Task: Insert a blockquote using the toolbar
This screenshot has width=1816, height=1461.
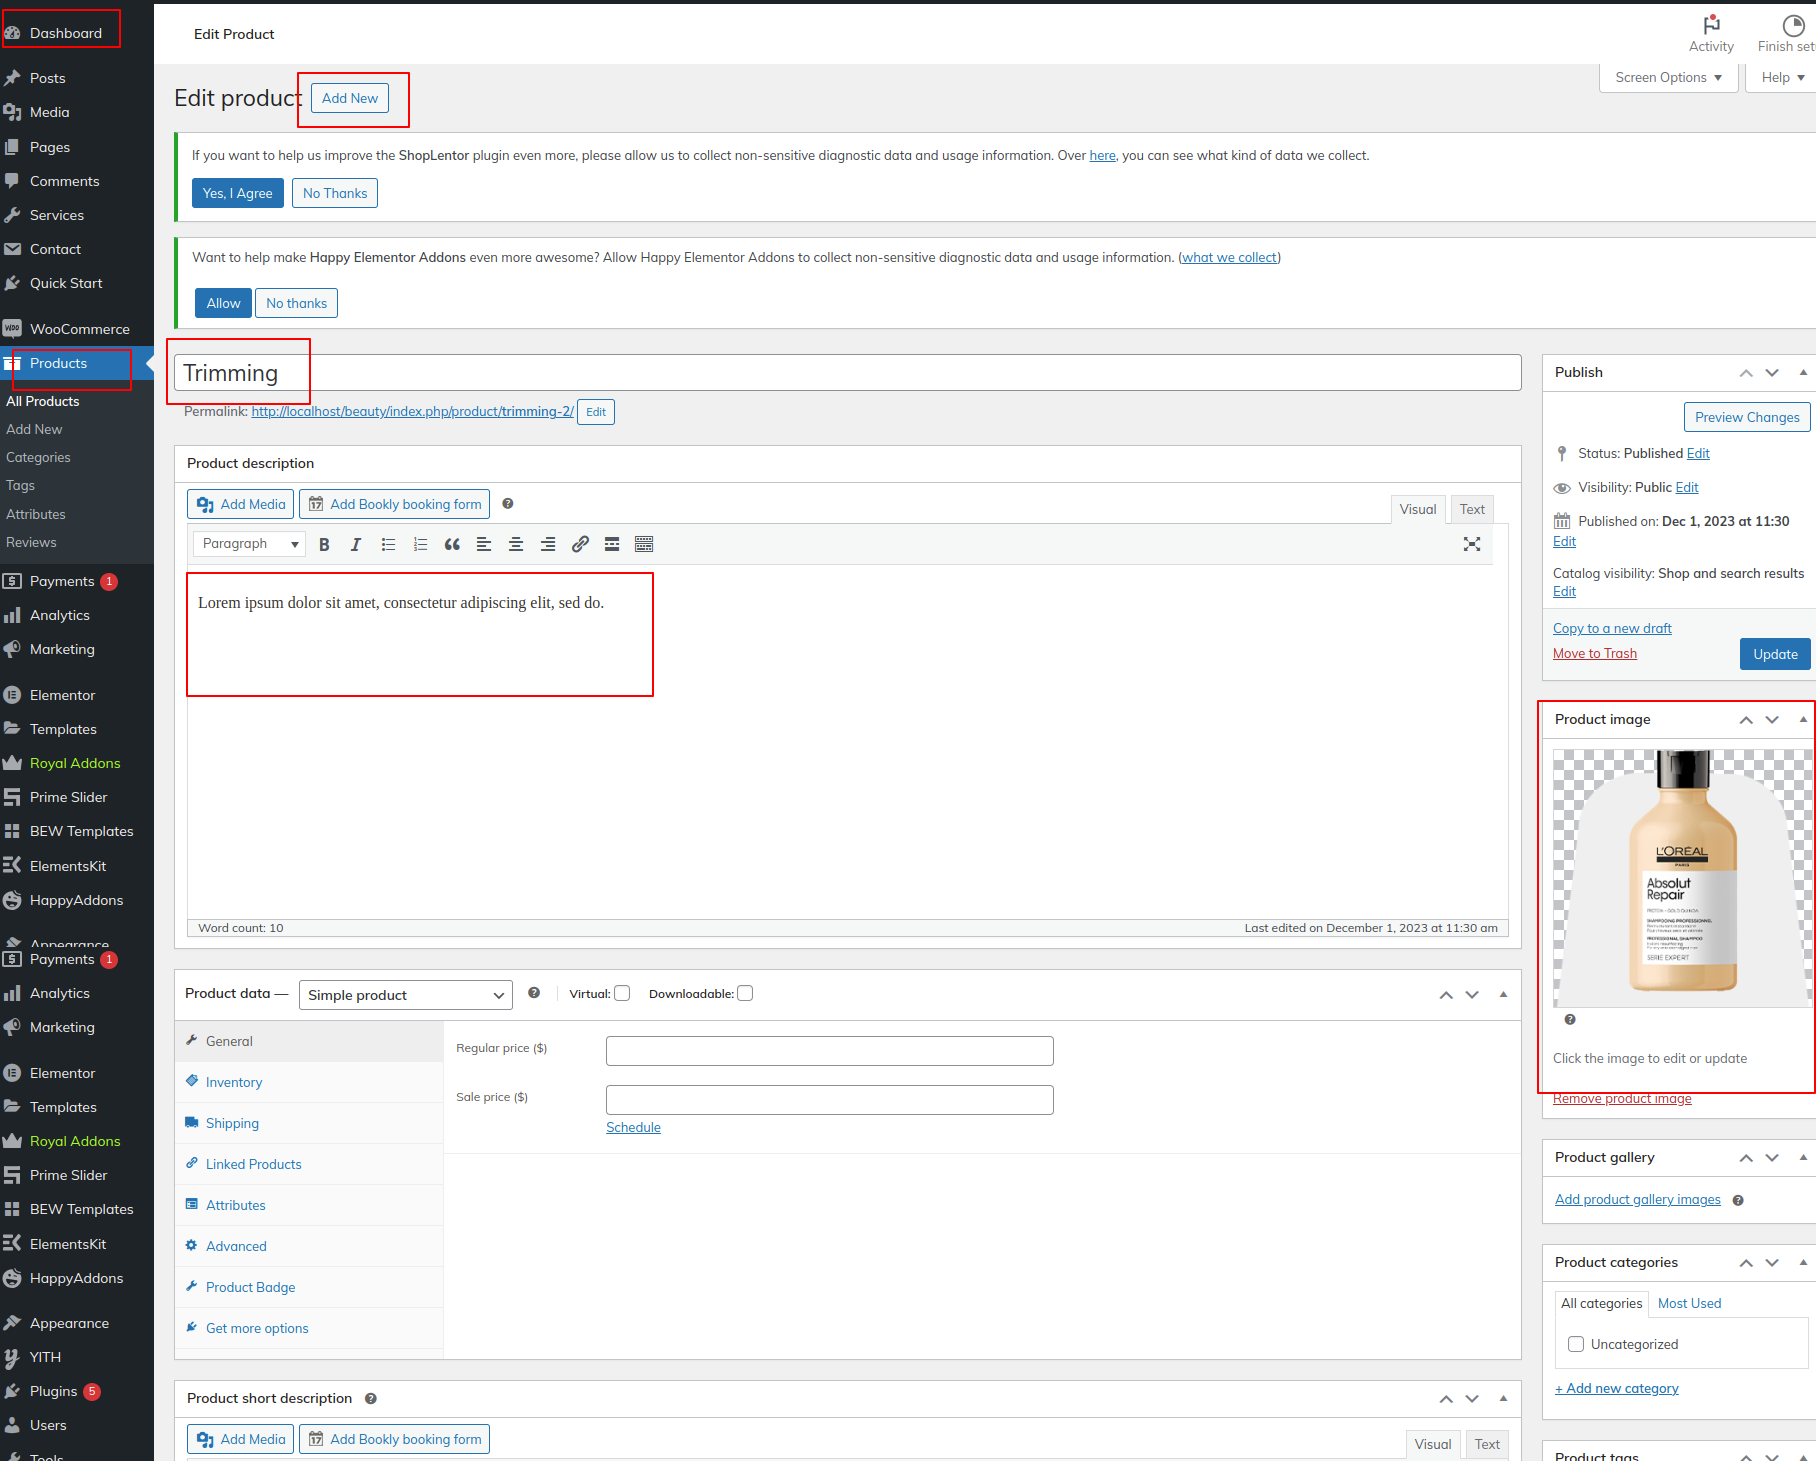Action: [452, 544]
